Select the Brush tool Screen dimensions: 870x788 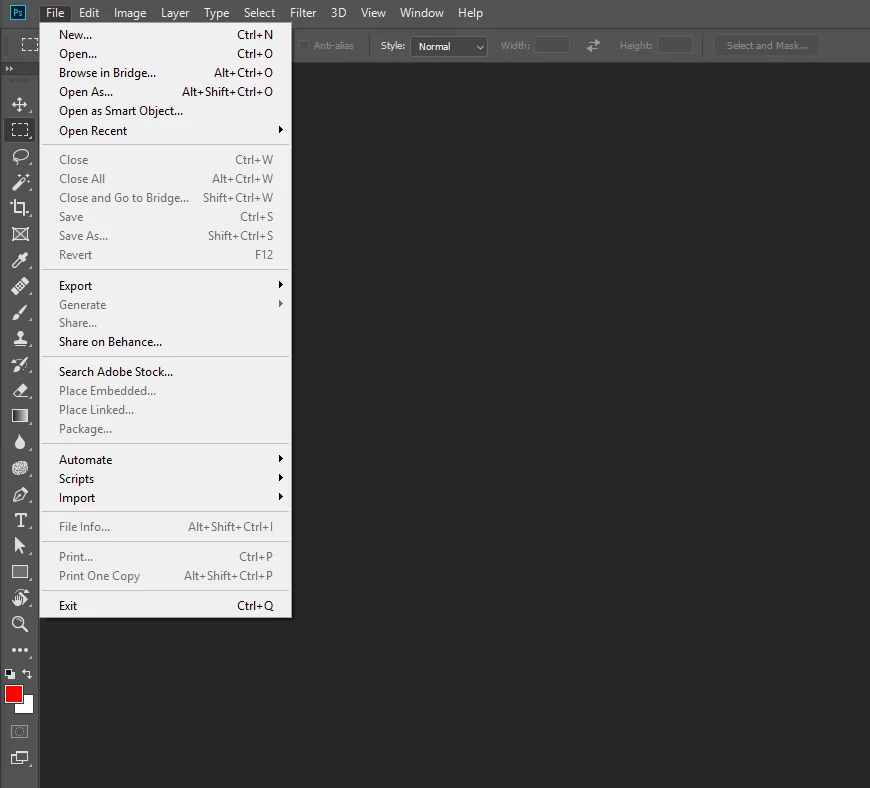[20, 312]
